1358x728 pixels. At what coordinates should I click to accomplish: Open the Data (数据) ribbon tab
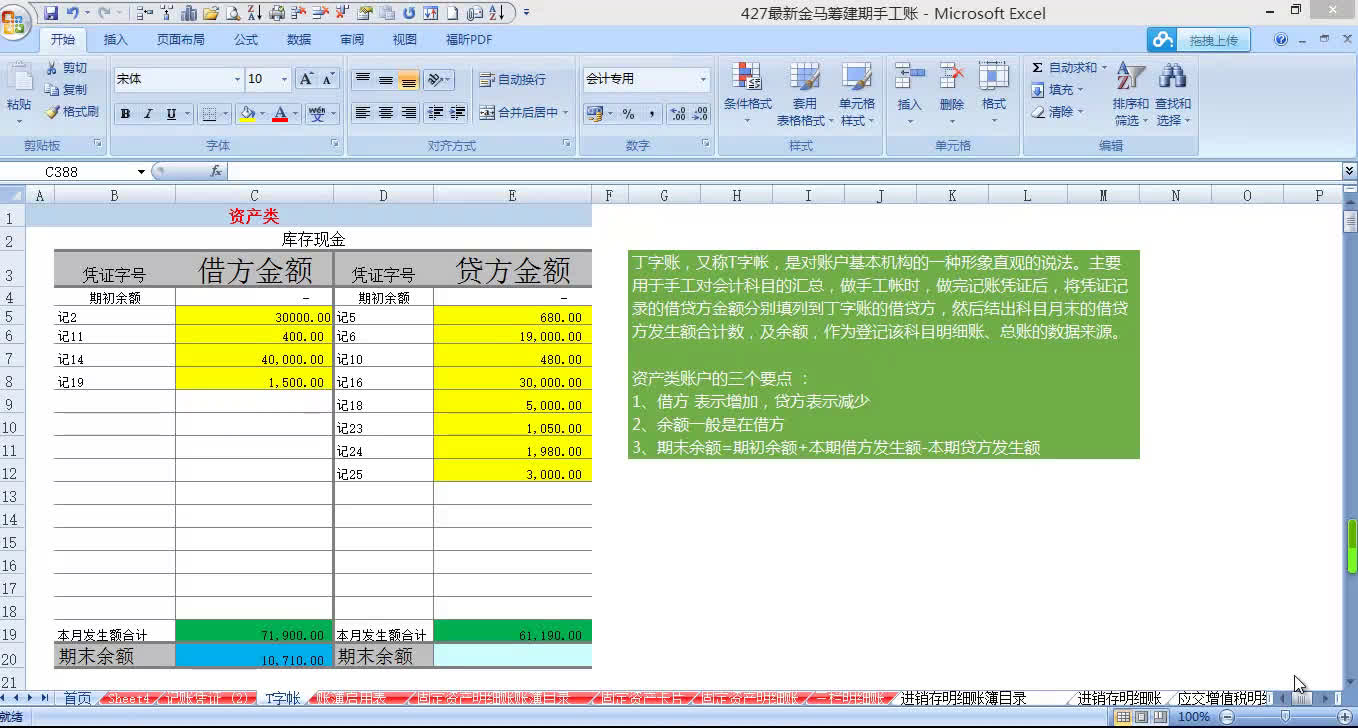click(299, 40)
